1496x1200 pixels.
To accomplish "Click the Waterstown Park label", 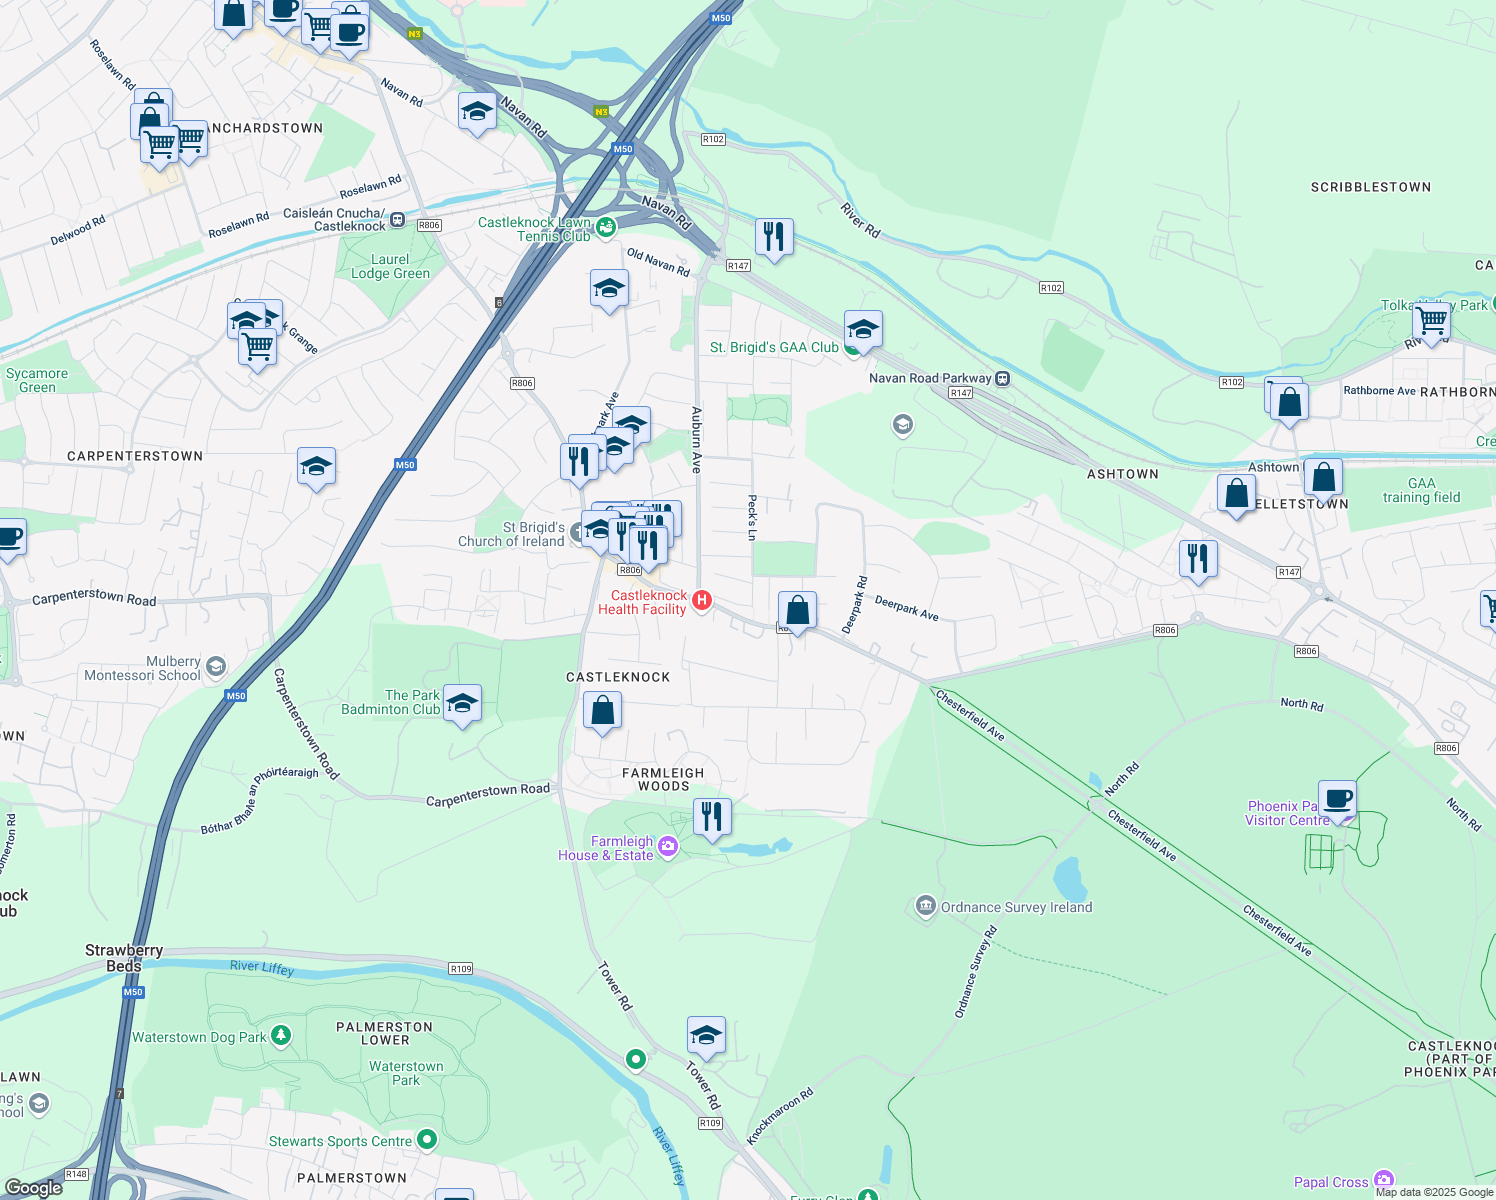I will pyautogui.click(x=406, y=1073).
